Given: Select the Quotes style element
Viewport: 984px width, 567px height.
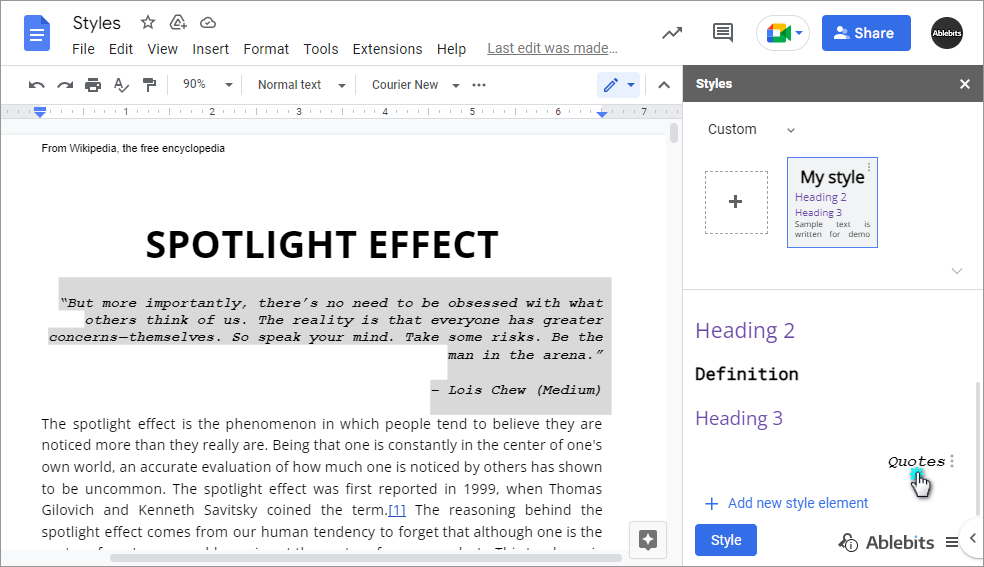Looking at the screenshot, I should pyautogui.click(x=916, y=462).
